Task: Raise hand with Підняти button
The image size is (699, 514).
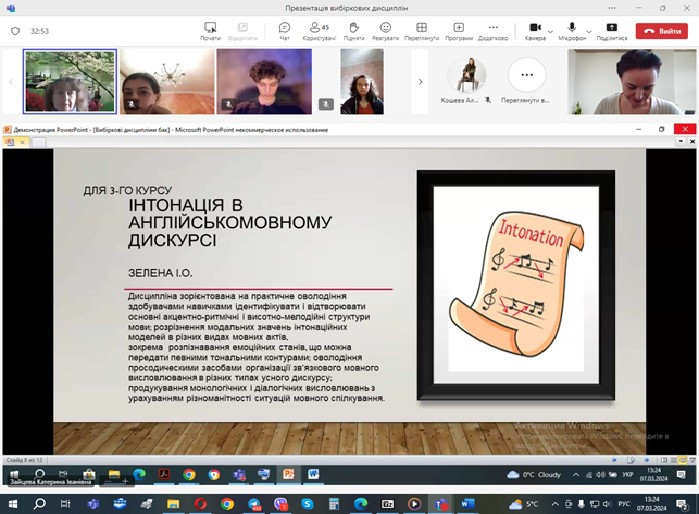Action: [354, 30]
